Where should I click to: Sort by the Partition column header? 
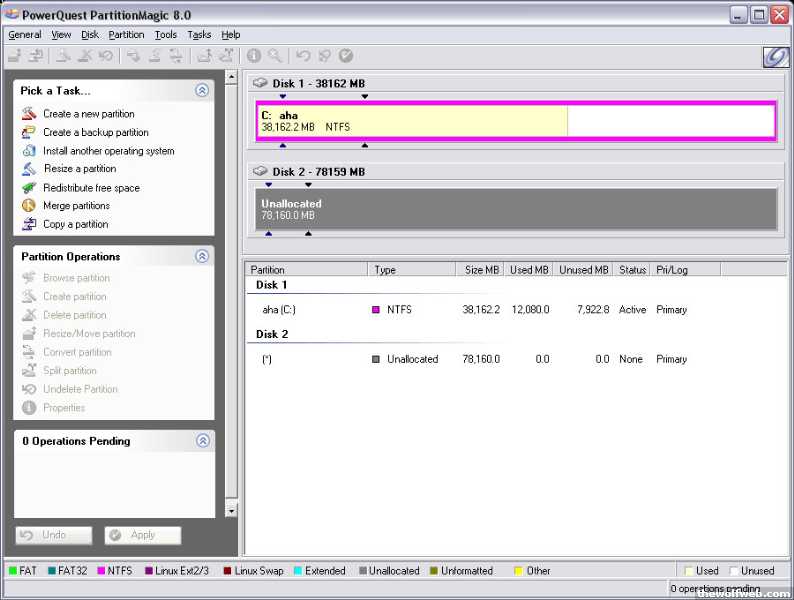307,270
